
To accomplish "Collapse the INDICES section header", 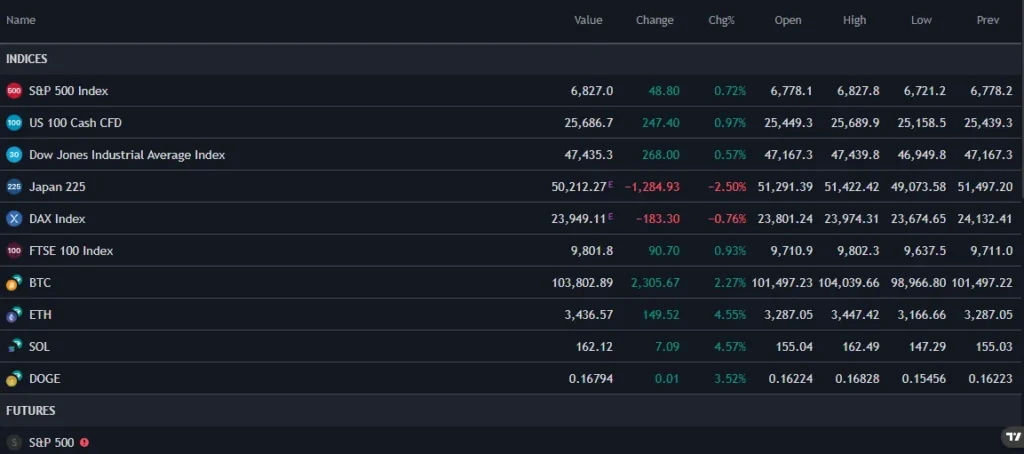I will (x=27, y=59).
